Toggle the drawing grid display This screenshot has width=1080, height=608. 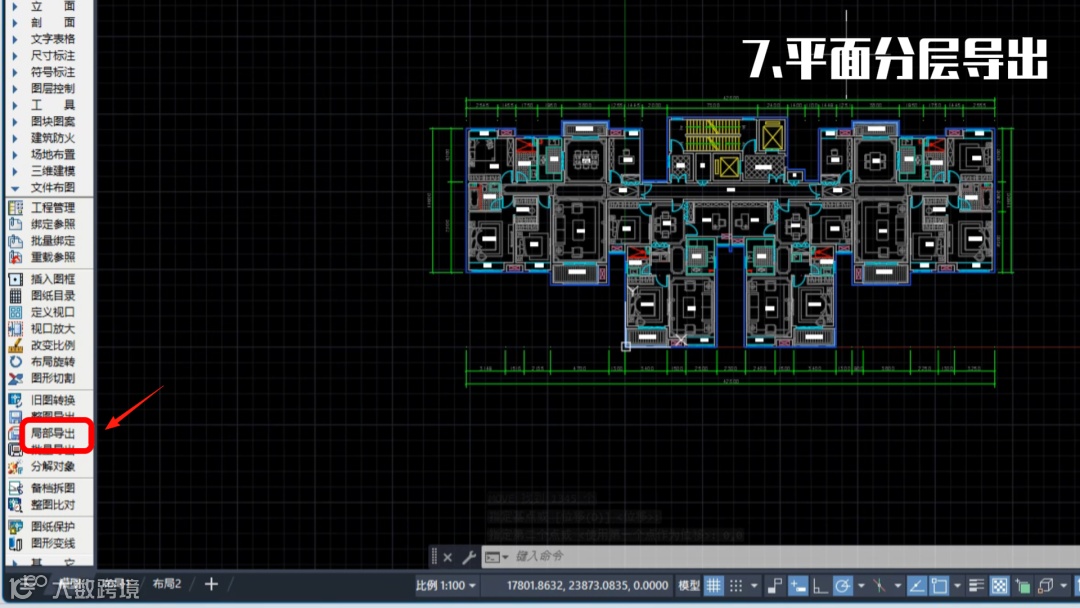tap(714, 586)
